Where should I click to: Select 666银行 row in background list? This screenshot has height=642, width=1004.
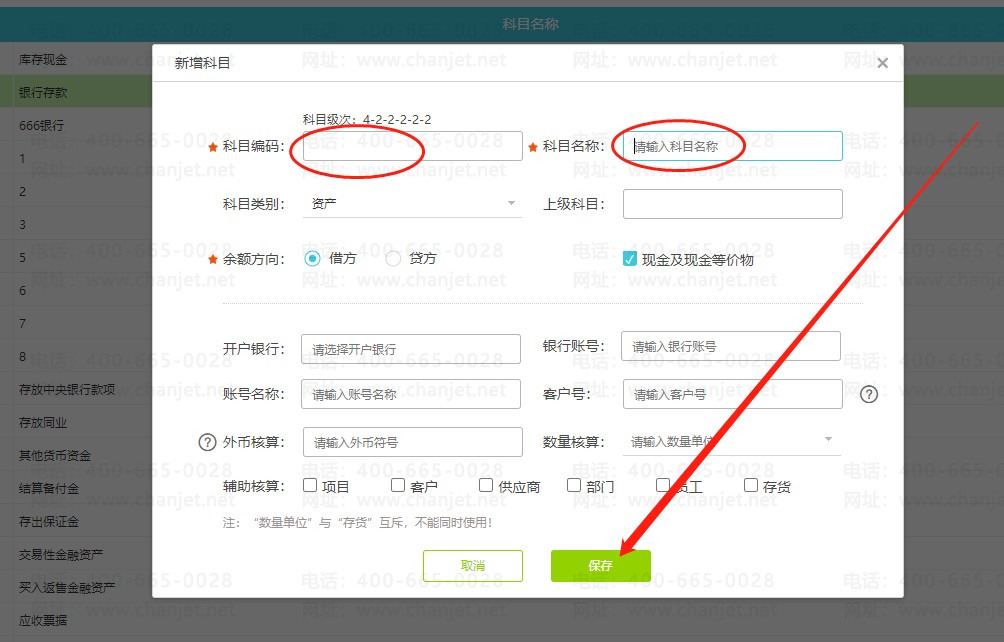[76, 125]
